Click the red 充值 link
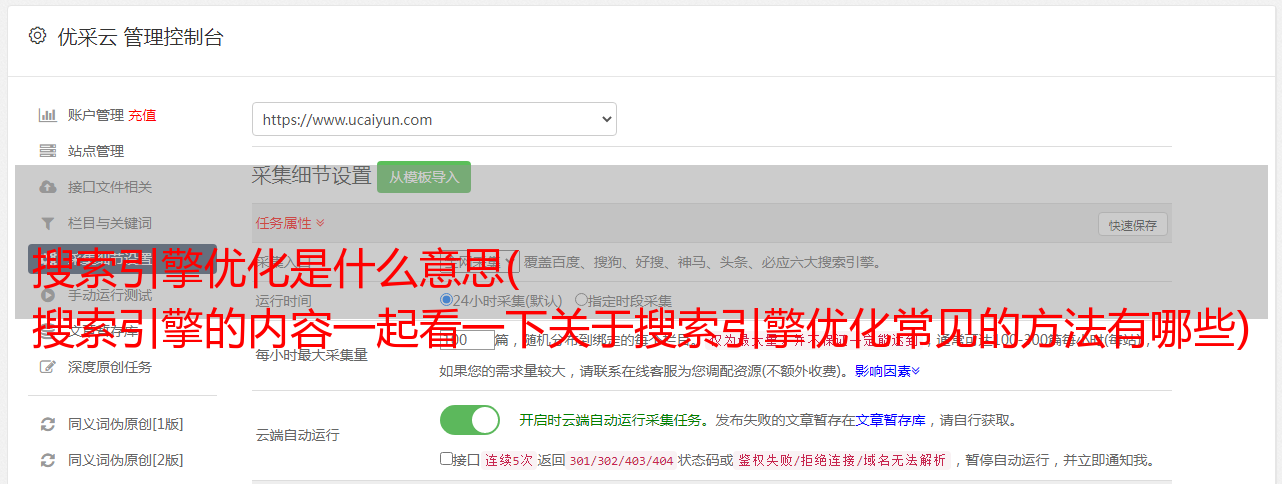1282x484 pixels. [x=142, y=115]
